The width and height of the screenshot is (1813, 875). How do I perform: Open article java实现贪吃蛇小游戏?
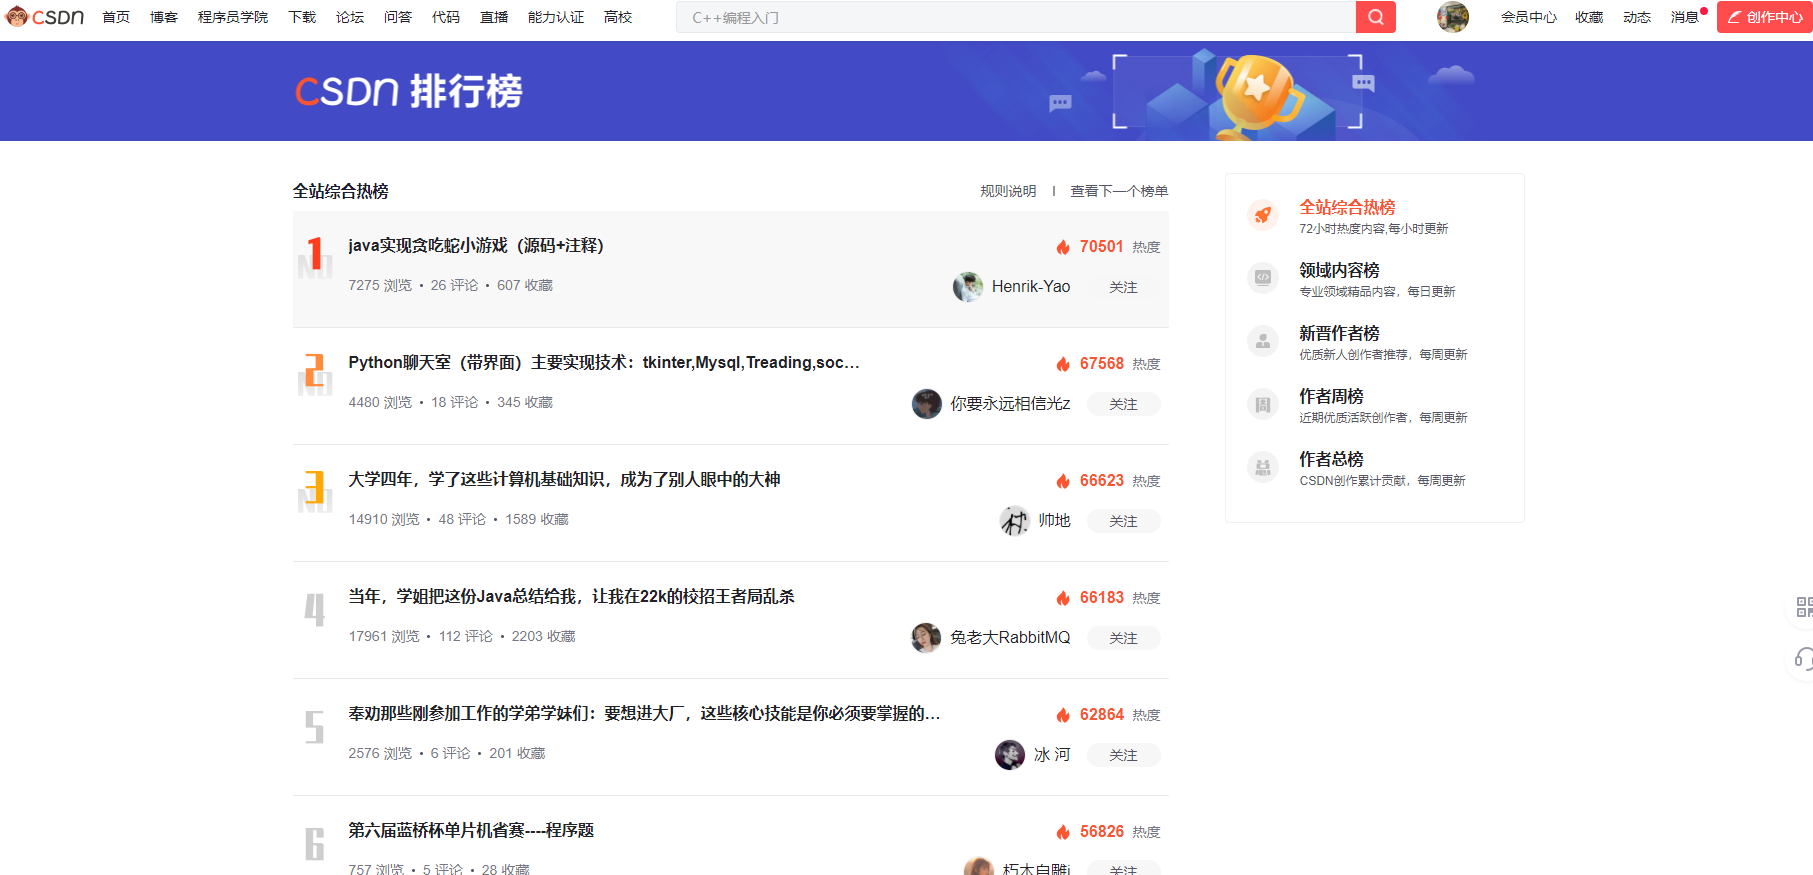(x=476, y=246)
